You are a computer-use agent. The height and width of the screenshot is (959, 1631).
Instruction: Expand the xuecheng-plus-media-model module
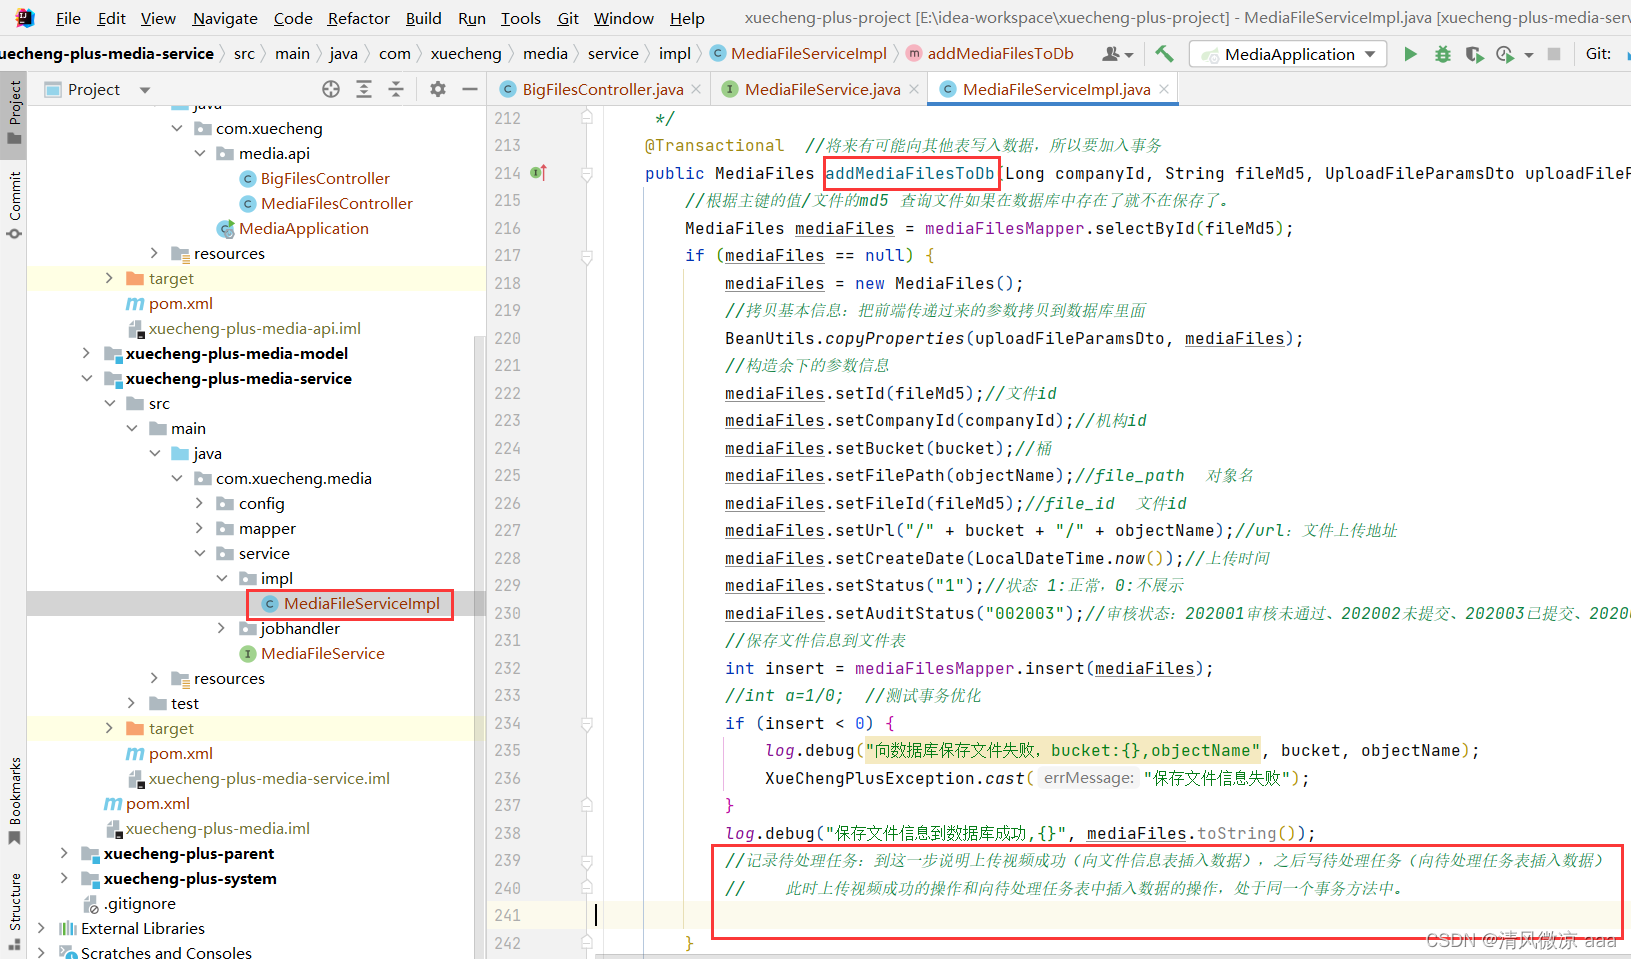point(86,353)
